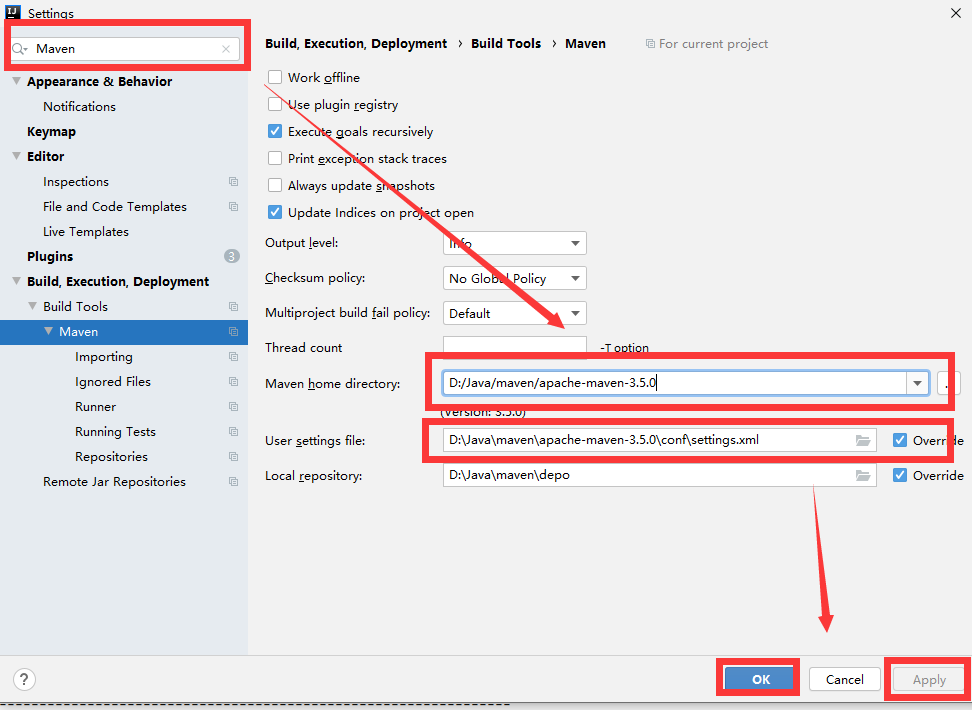Clear the Maven search text with X icon

tap(226, 49)
